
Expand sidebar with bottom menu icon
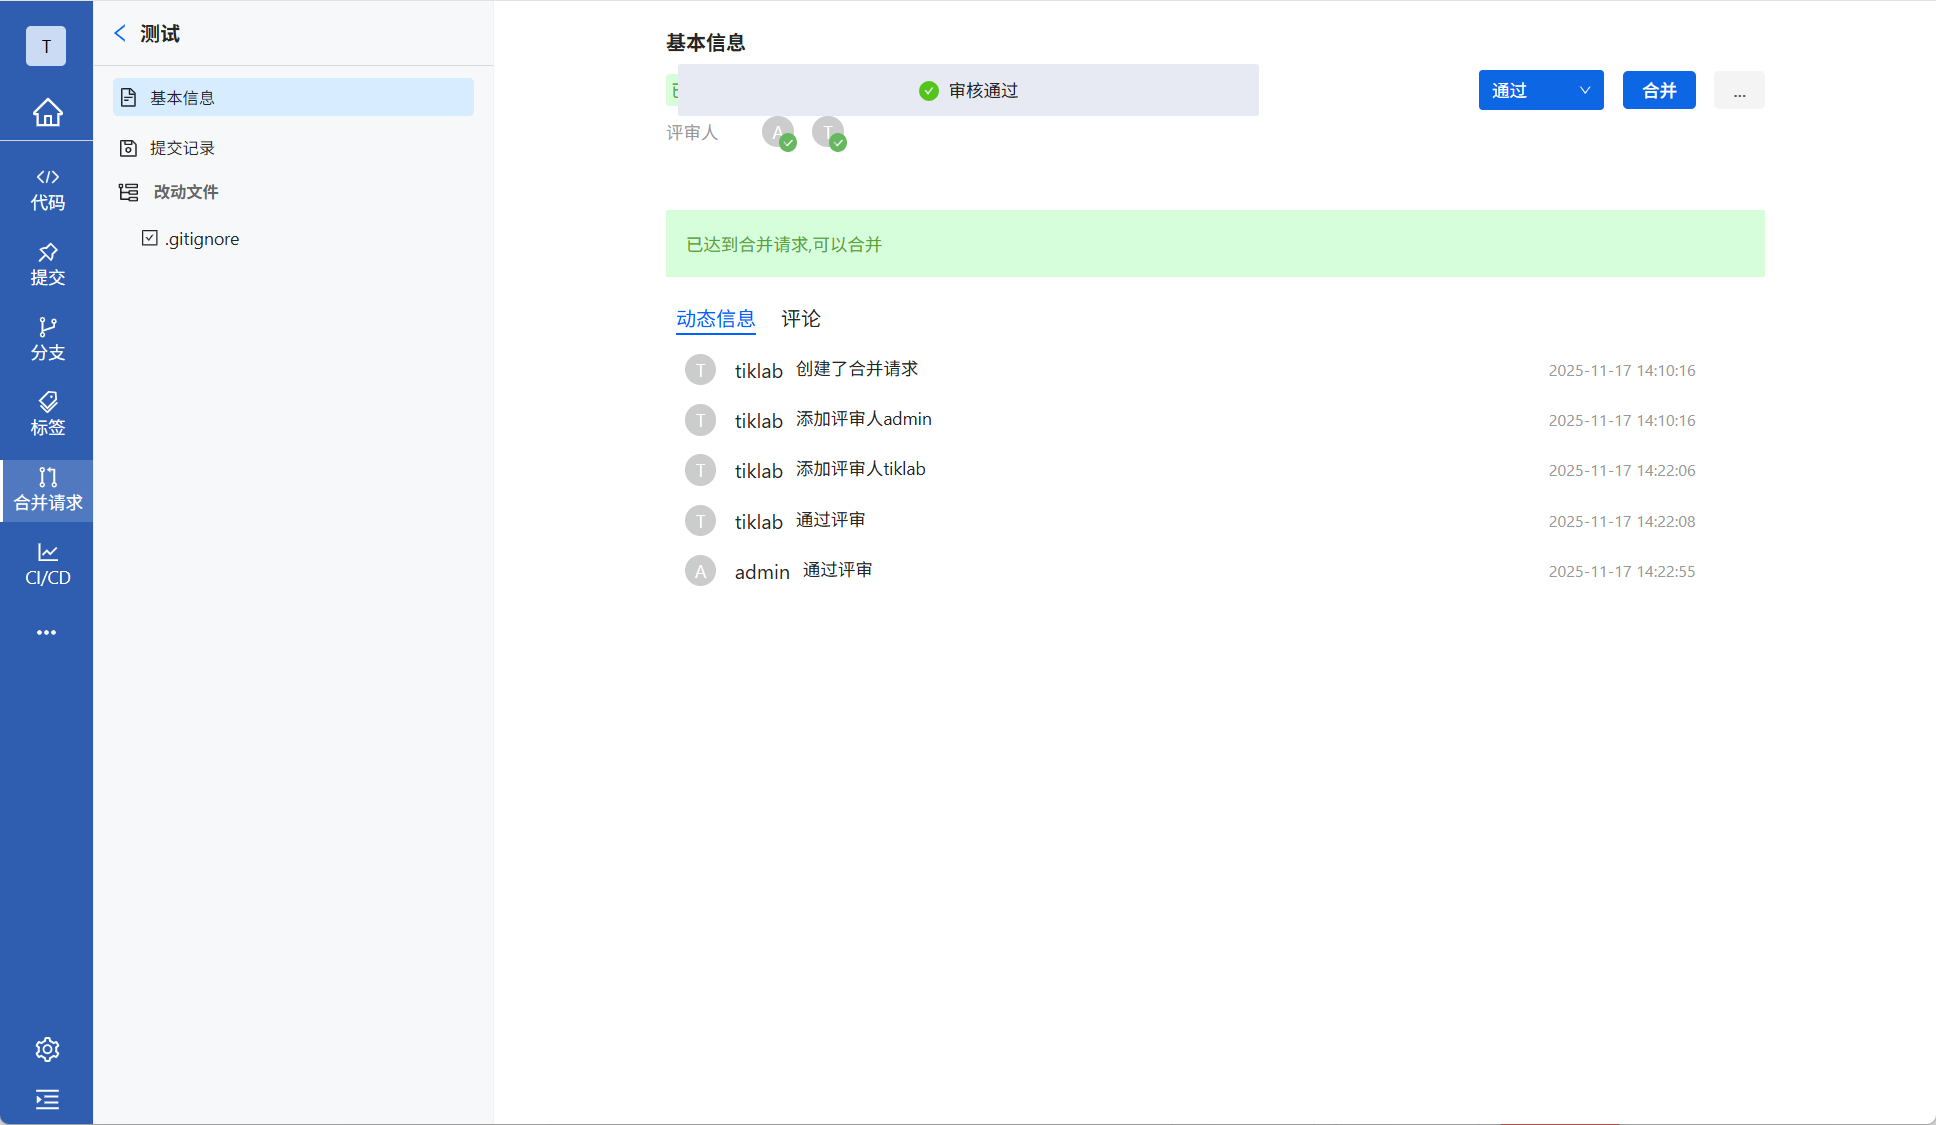(x=47, y=1099)
